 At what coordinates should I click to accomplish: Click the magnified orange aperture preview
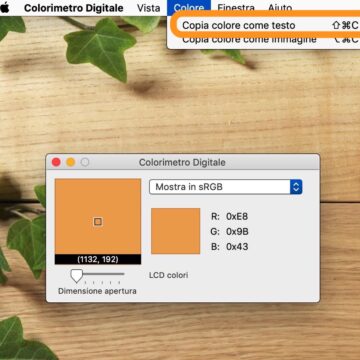pyautogui.click(x=98, y=216)
